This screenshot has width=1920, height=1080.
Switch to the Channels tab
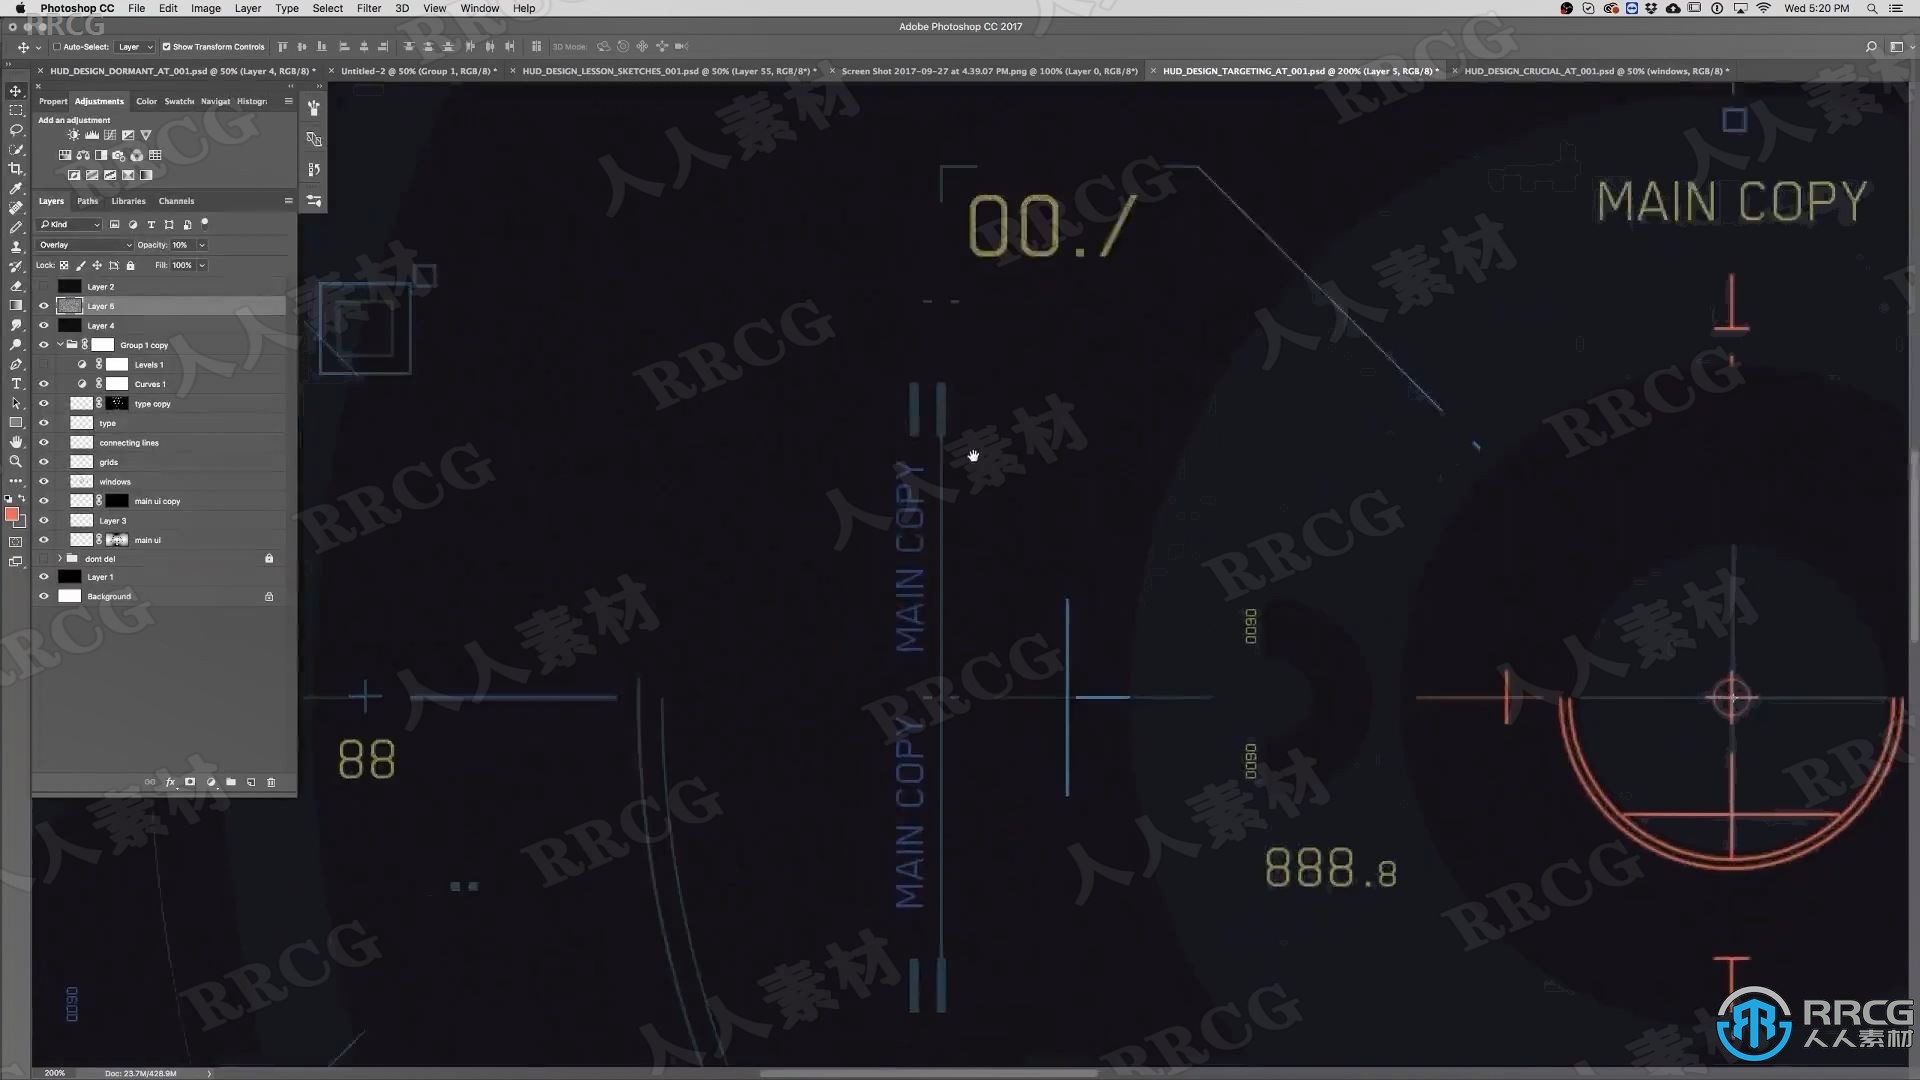pyautogui.click(x=175, y=200)
